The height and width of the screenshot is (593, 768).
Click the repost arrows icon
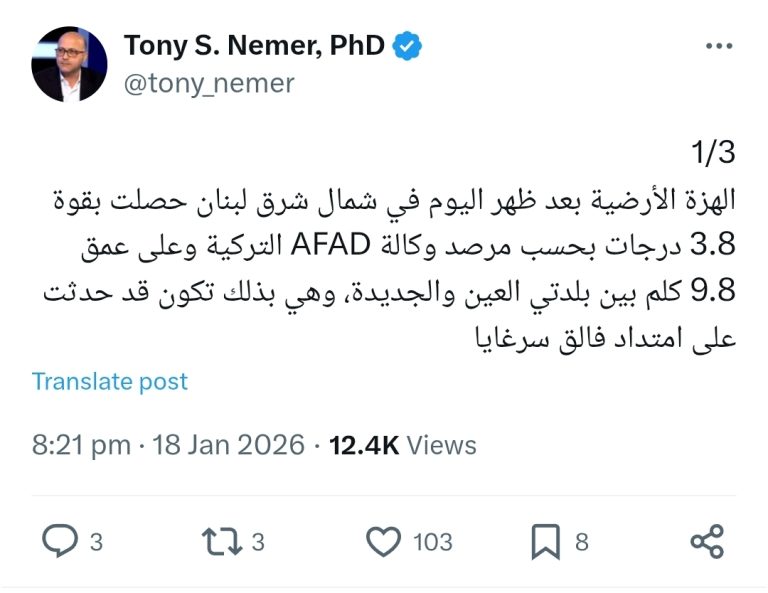[x=221, y=542]
